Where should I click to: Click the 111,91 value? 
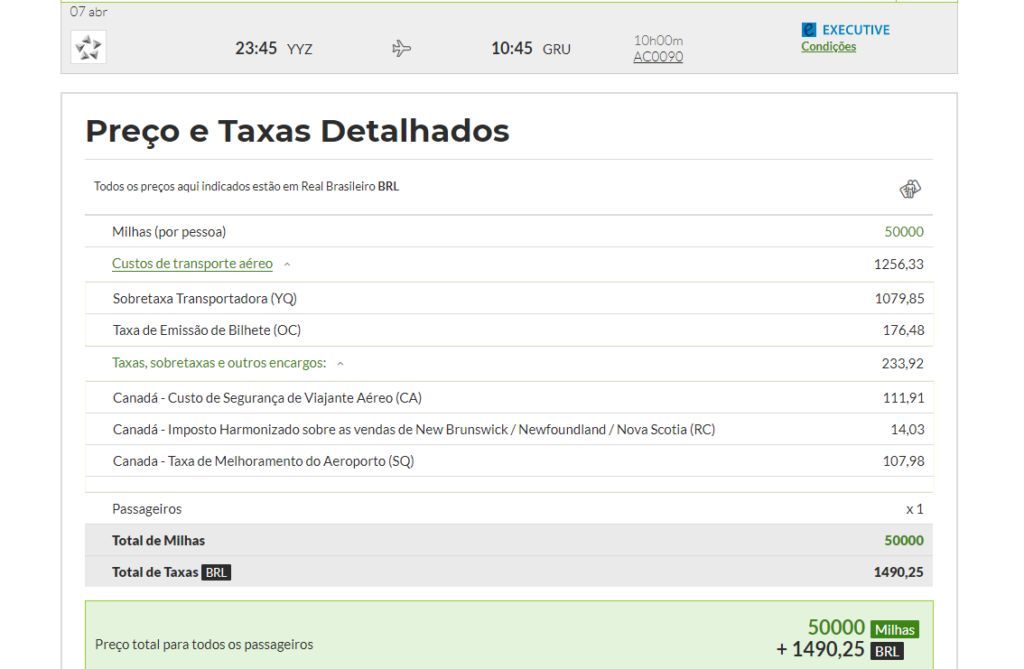903,398
